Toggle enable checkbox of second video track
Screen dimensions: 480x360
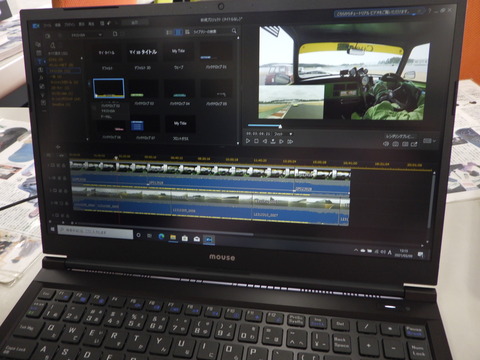(60, 191)
